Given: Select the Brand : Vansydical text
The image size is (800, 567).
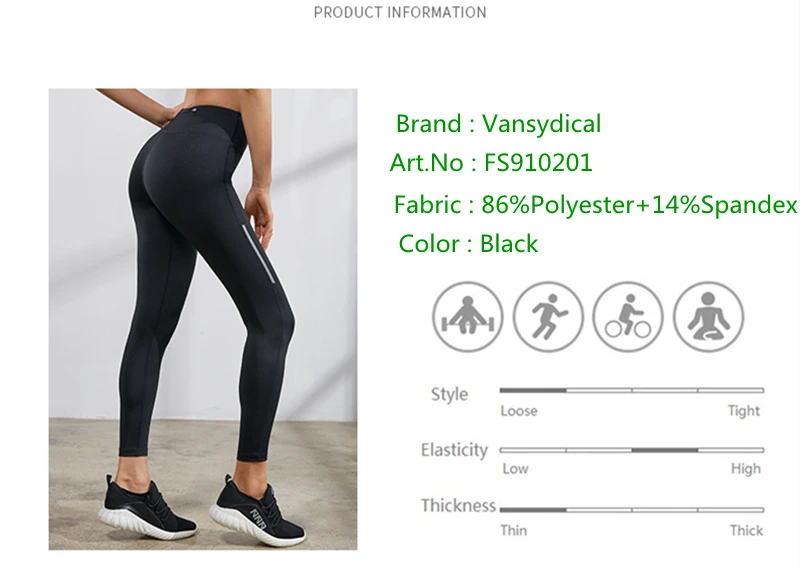Looking at the screenshot, I should click(498, 124).
